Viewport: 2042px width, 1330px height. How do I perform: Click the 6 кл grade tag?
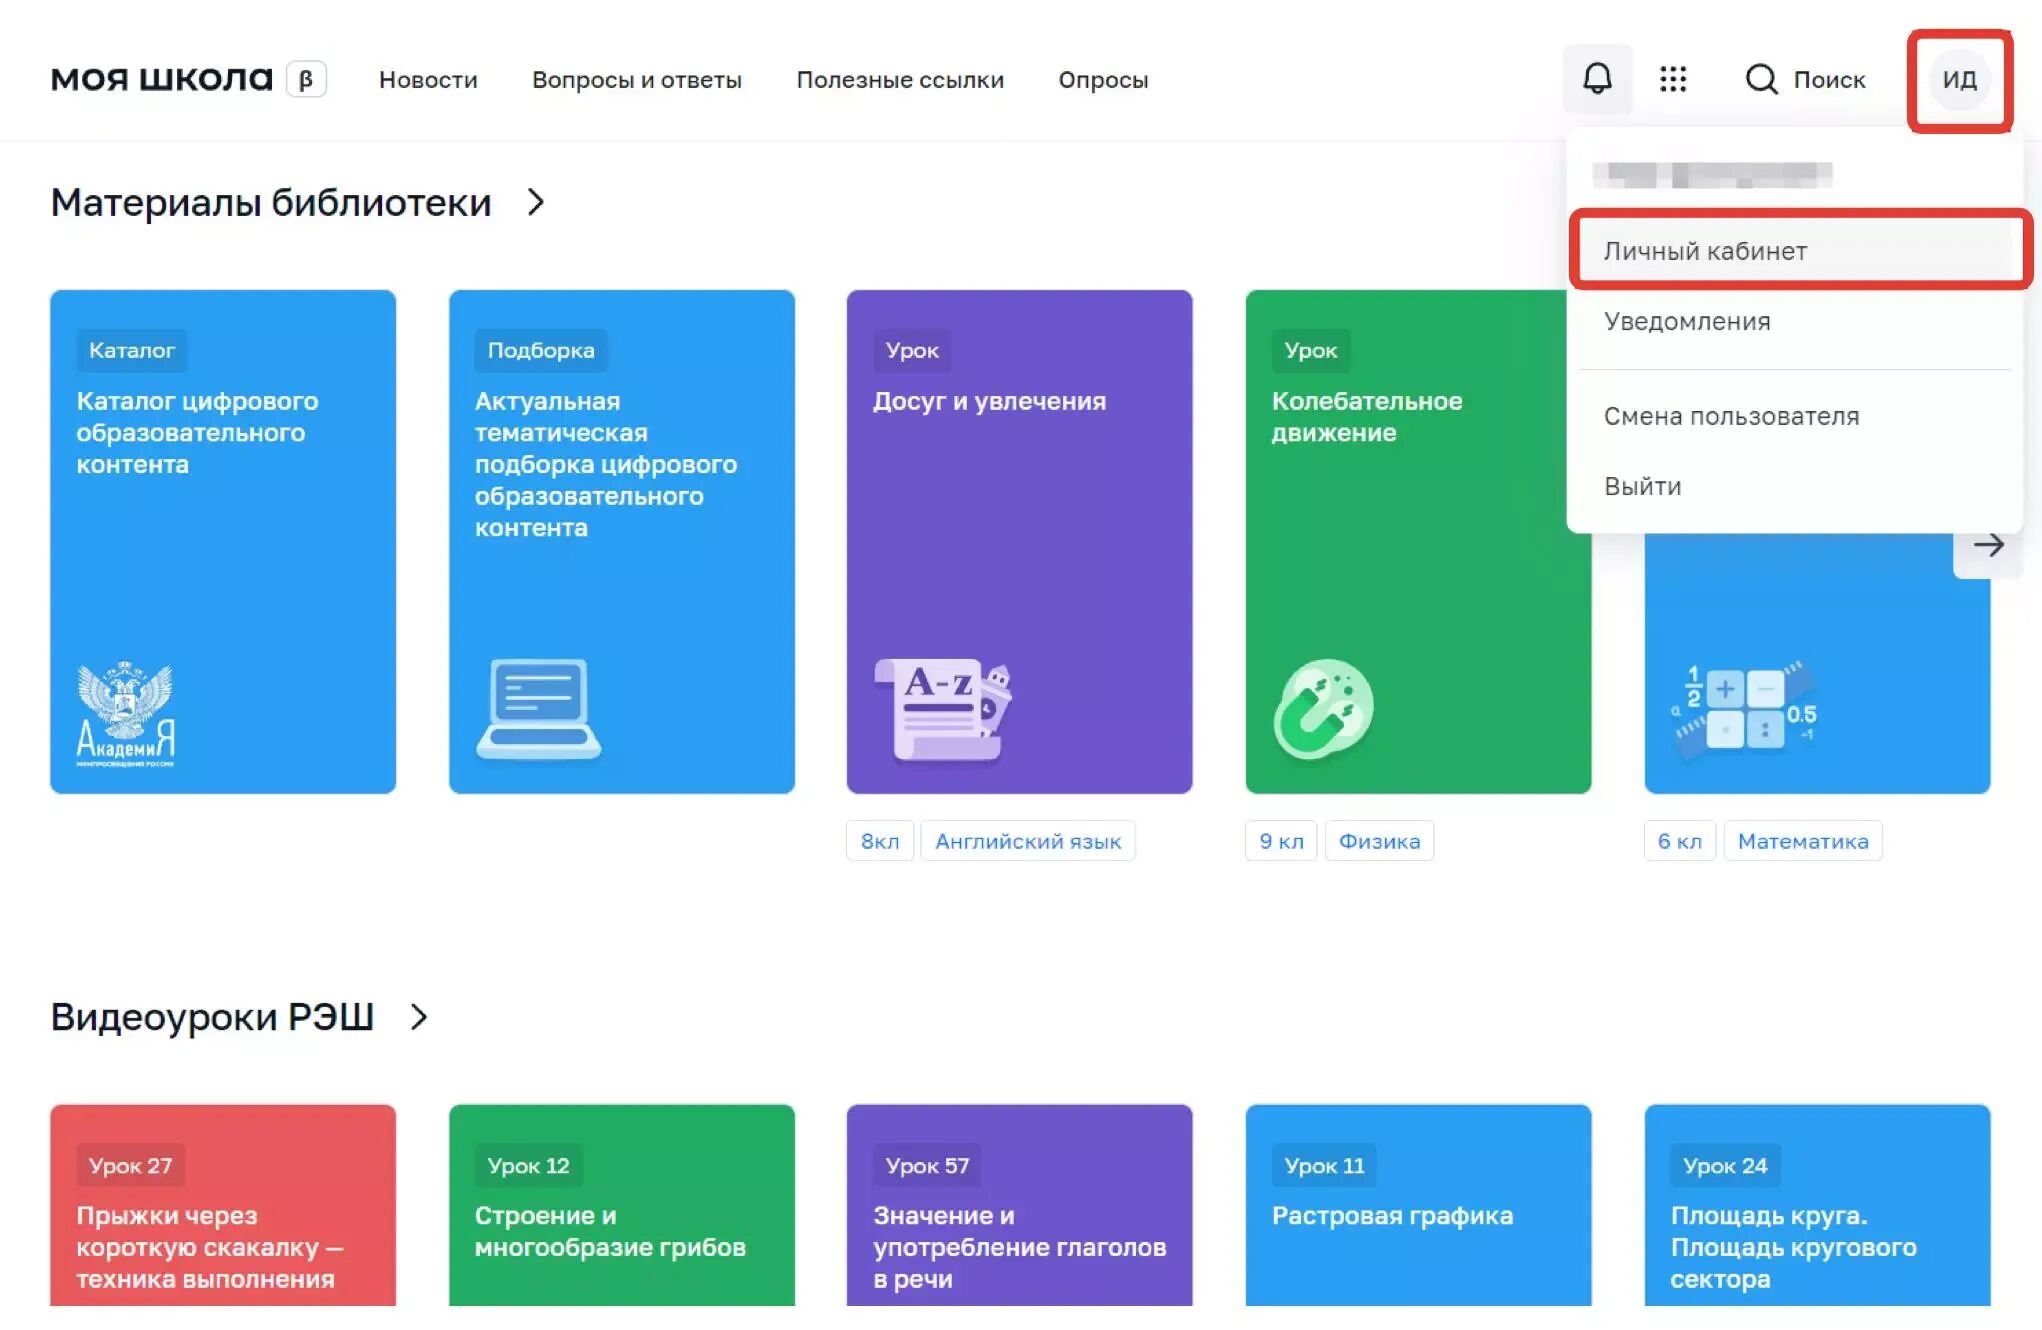[1680, 841]
